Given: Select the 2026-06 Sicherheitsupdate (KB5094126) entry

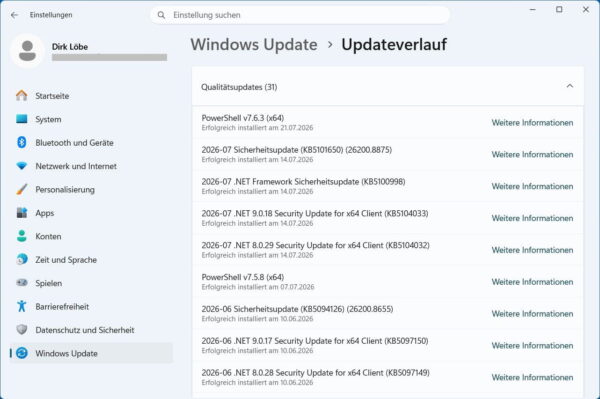Looking at the screenshot, I should (x=388, y=313).
